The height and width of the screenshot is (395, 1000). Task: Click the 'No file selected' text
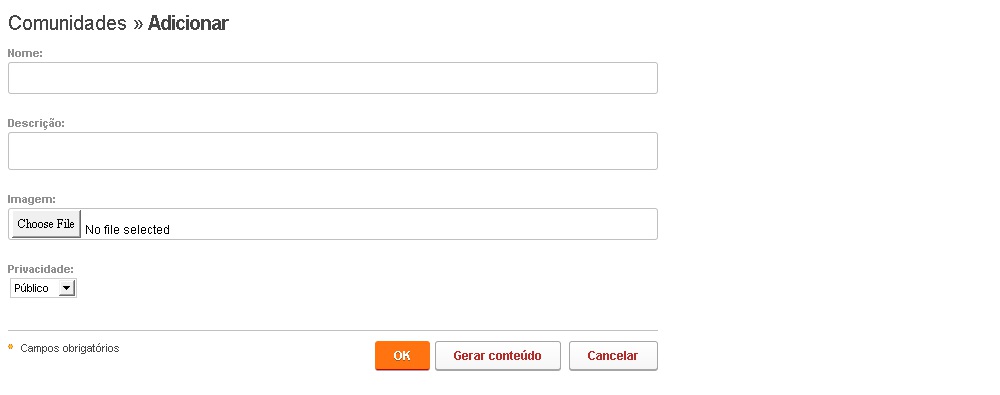128,230
